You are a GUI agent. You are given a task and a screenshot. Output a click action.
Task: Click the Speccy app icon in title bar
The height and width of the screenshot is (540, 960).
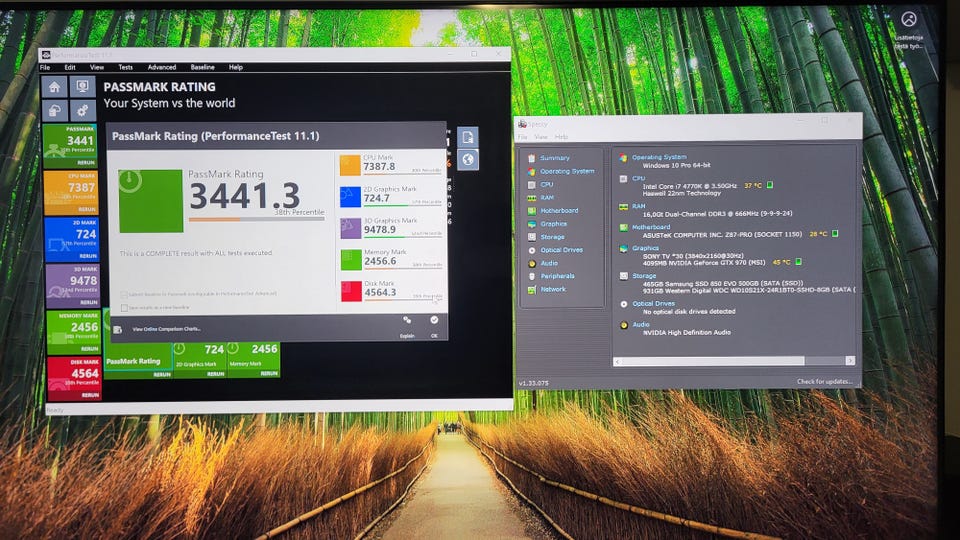[522, 124]
